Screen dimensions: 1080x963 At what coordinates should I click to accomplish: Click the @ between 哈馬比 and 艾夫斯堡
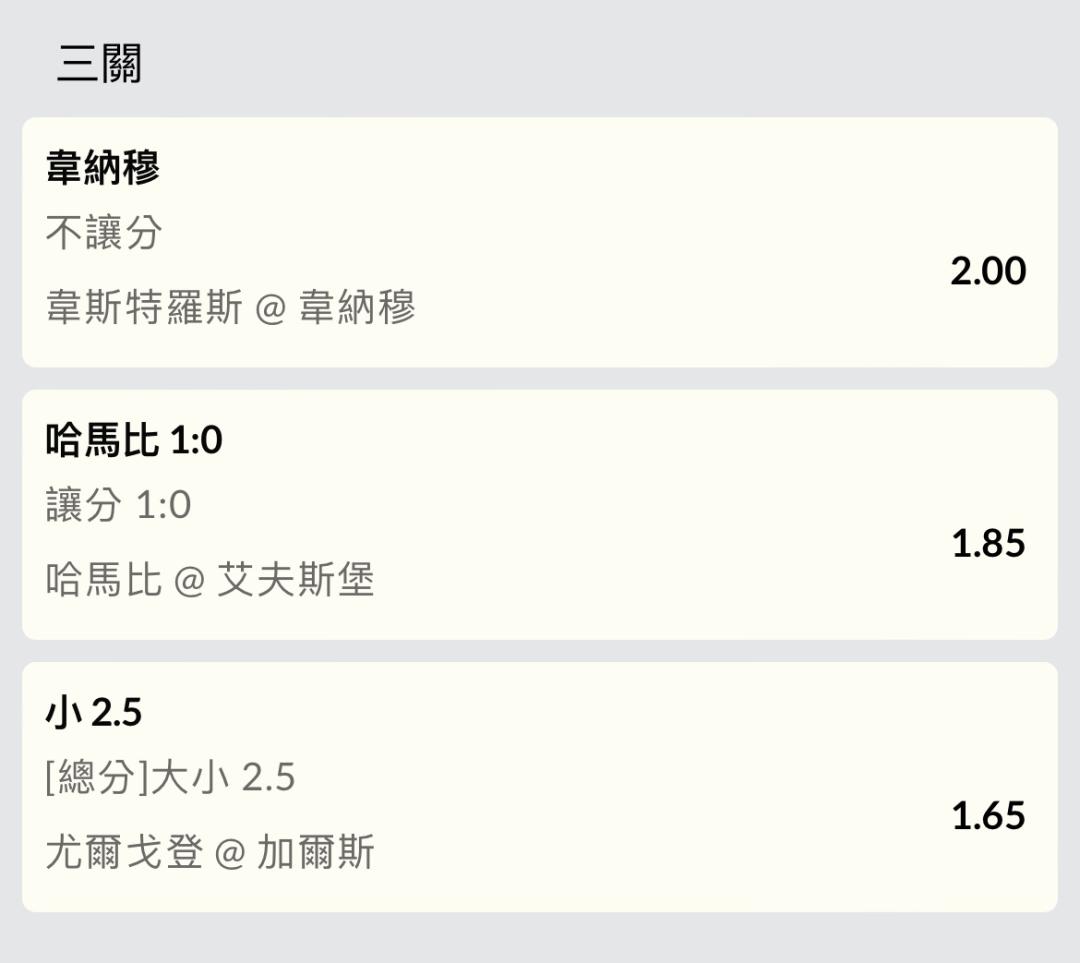[x=190, y=580]
